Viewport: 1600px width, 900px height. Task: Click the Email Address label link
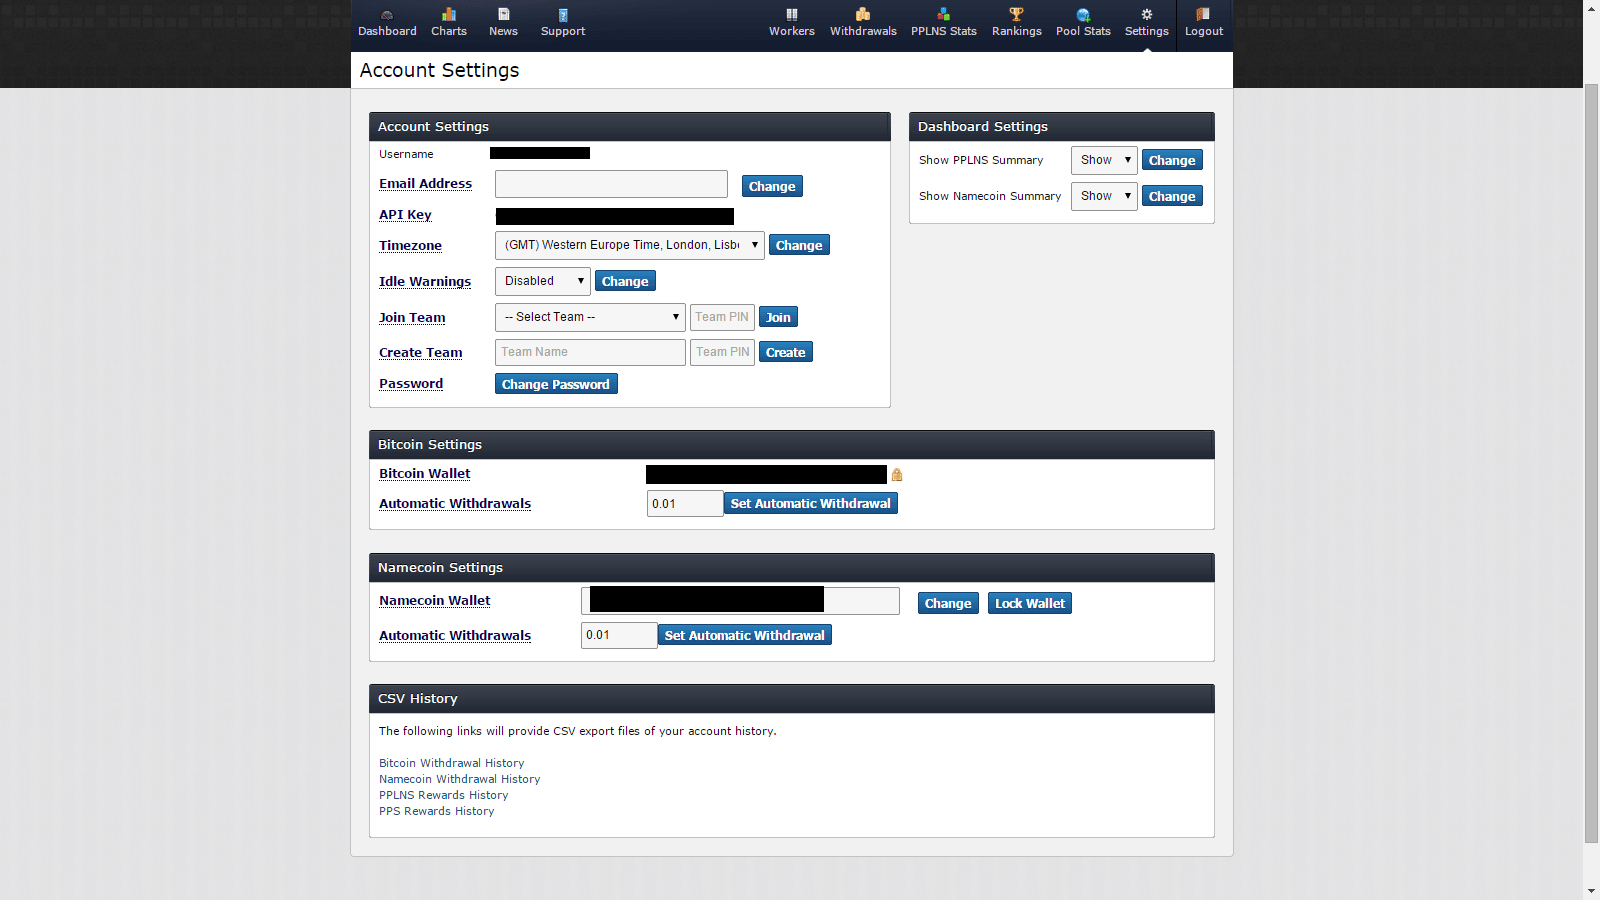tap(425, 184)
